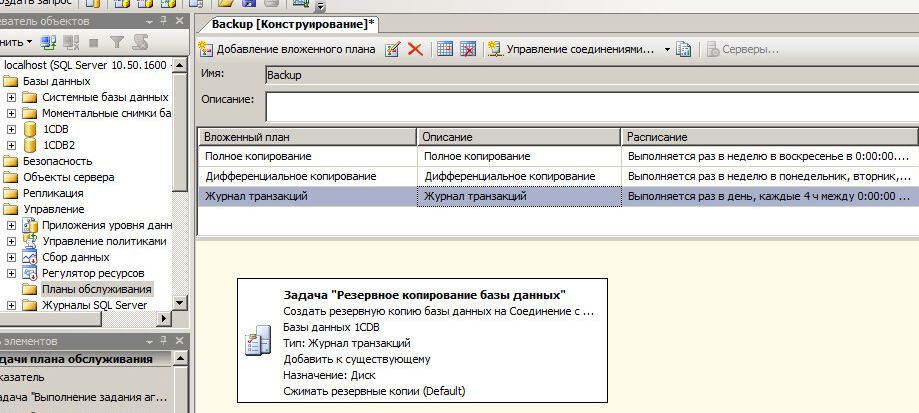Screen dimensions: 919x413
Task: Delete selected subplan with red X icon
Action: point(415,49)
